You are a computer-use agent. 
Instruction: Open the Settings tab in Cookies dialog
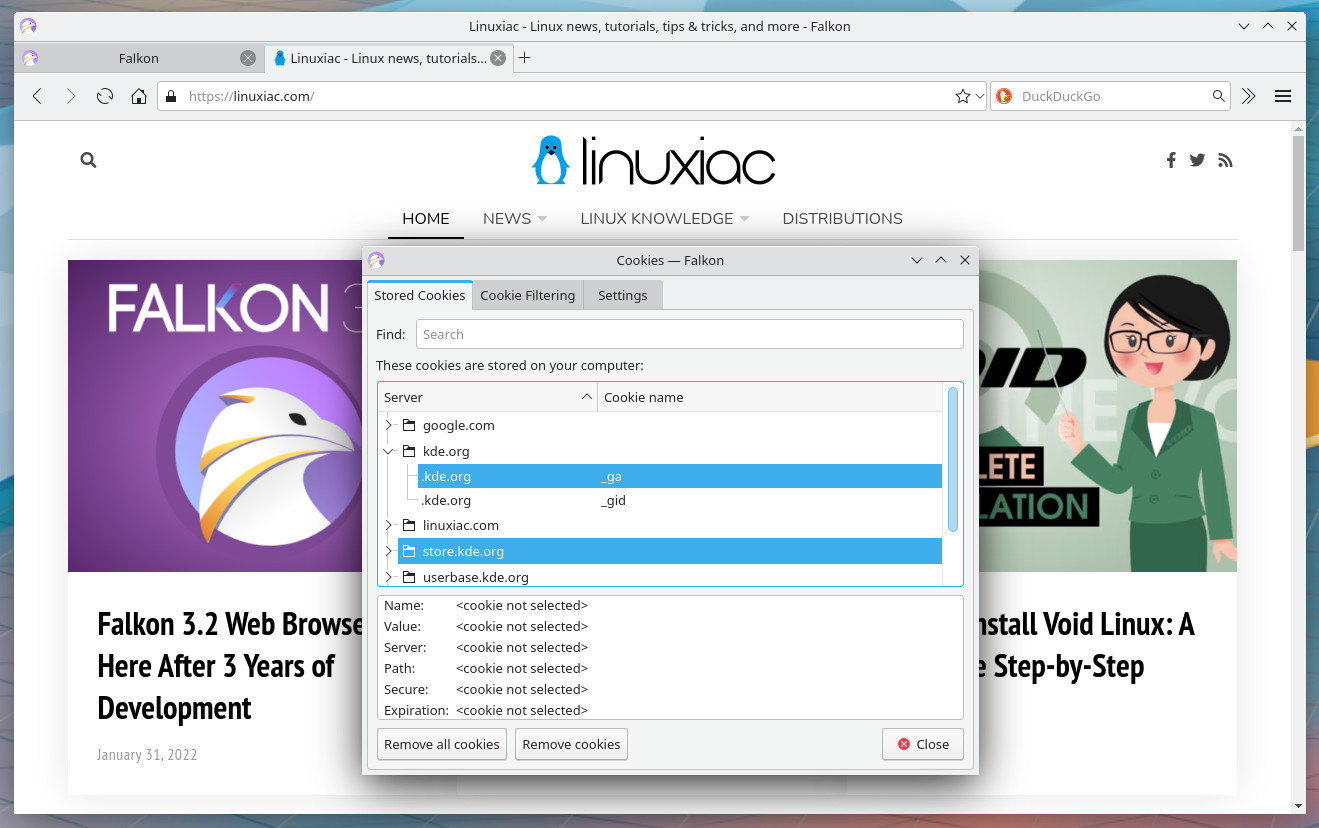coord(622,295)
